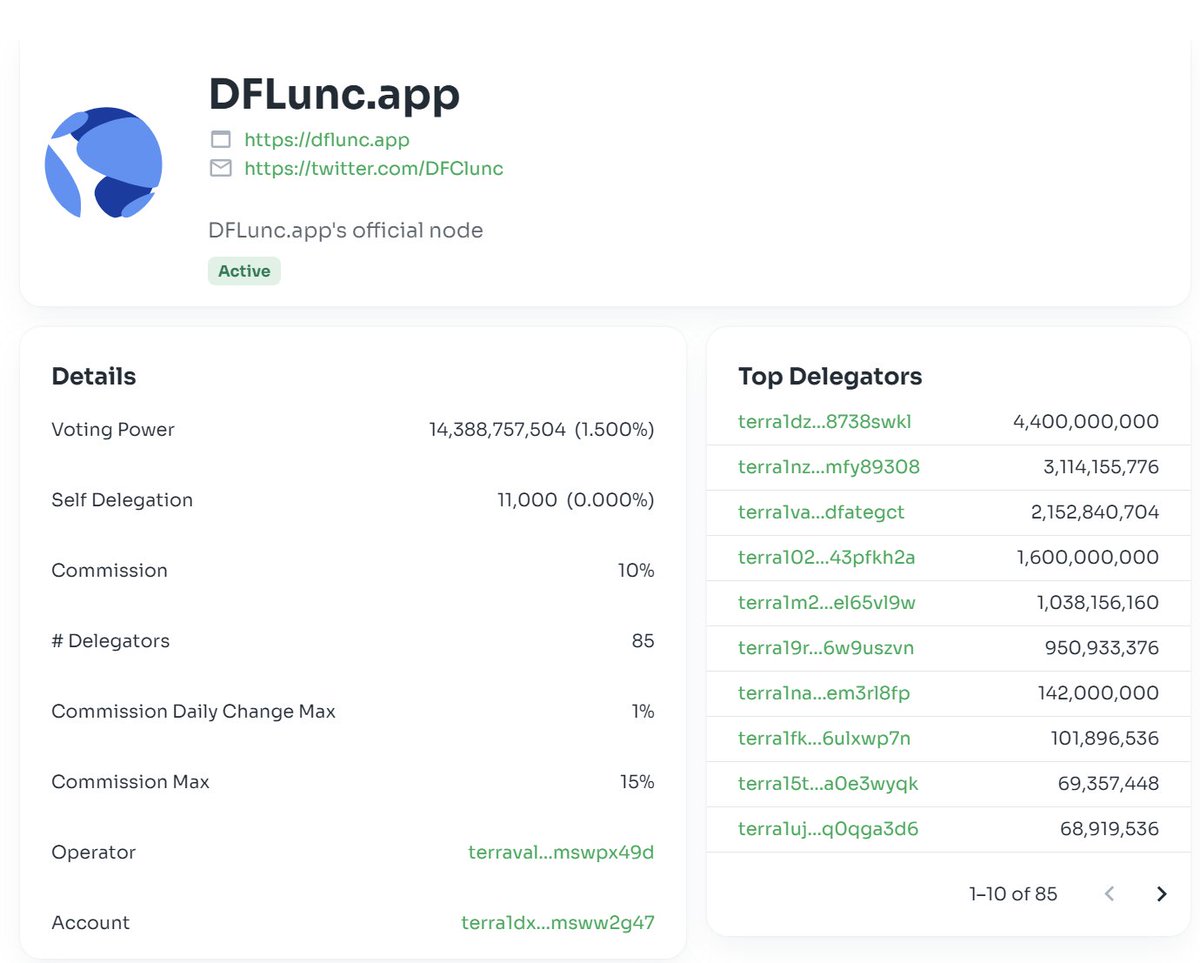The width and height of the screenshot is (1200, 963).
Task: Open delegator terra1m2...el65vl9w
Action: click(827, 602)
